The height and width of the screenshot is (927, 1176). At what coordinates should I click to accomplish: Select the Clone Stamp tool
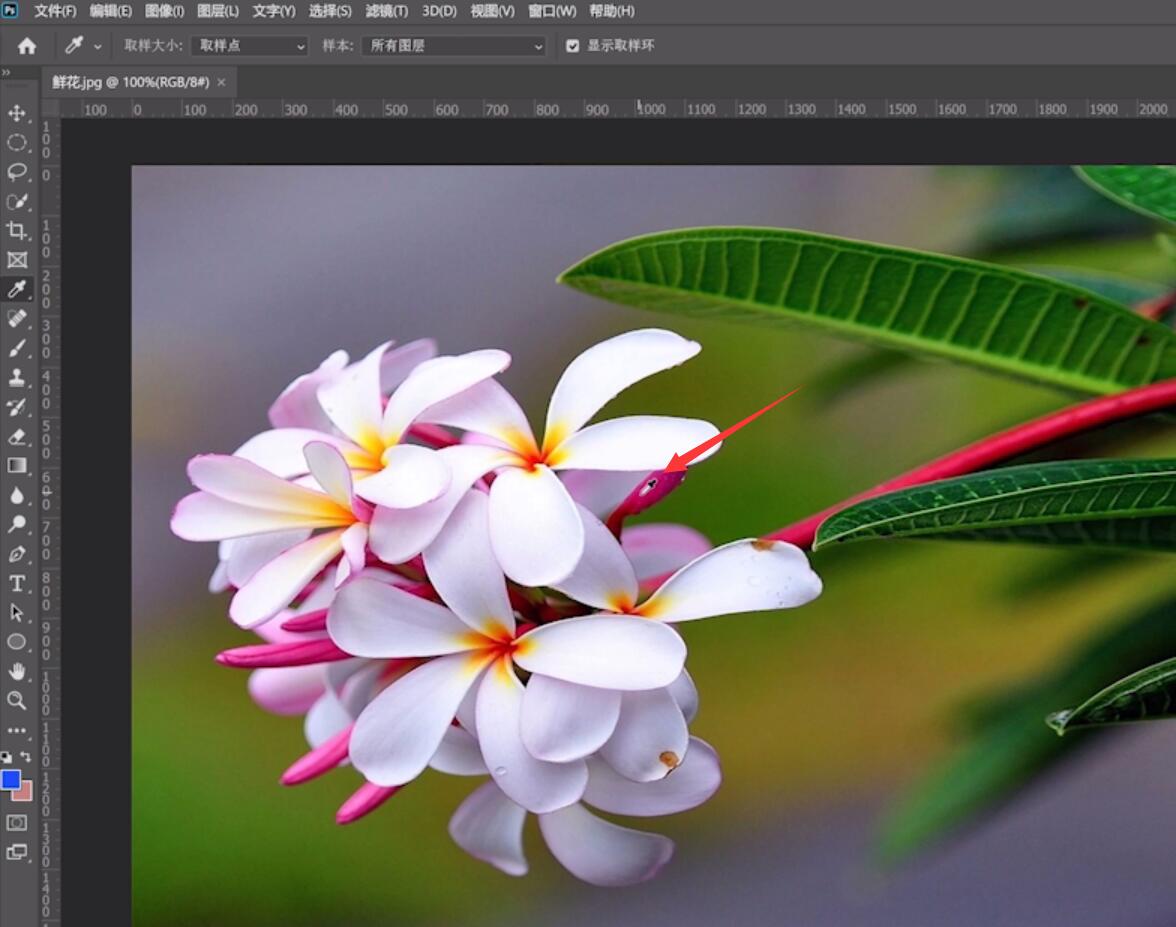(16, 377)
